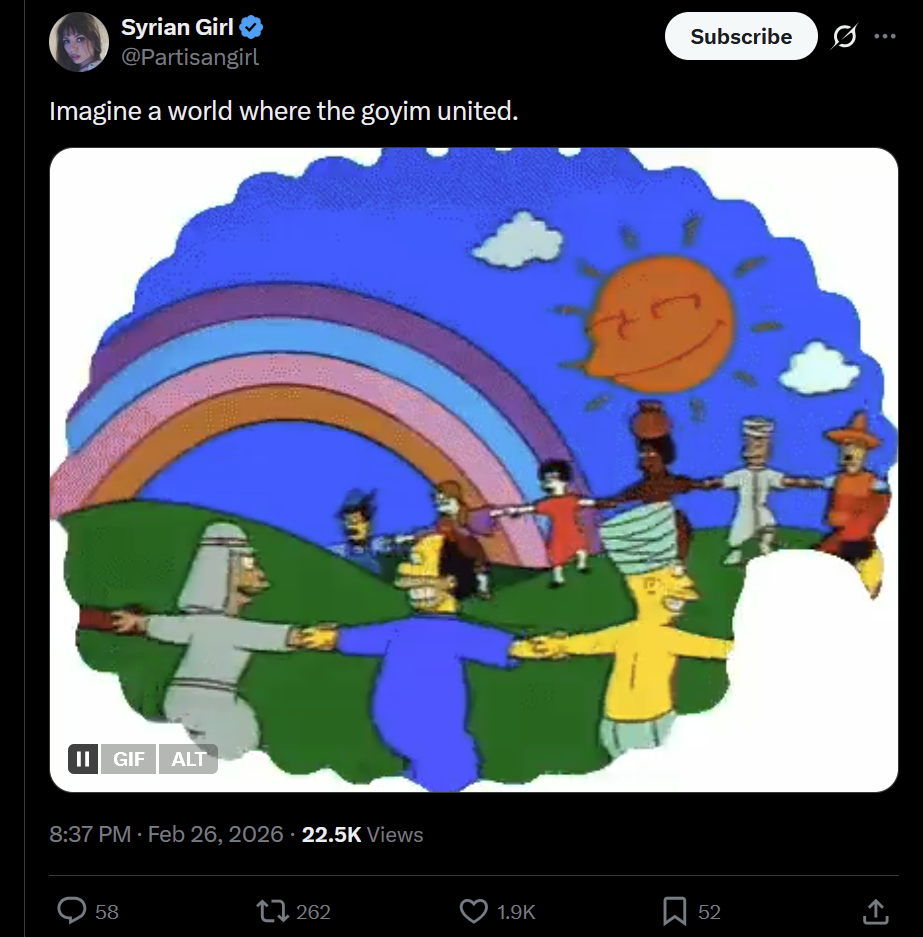
Task: Pause the playing GIF
Action: pos(84,759)
